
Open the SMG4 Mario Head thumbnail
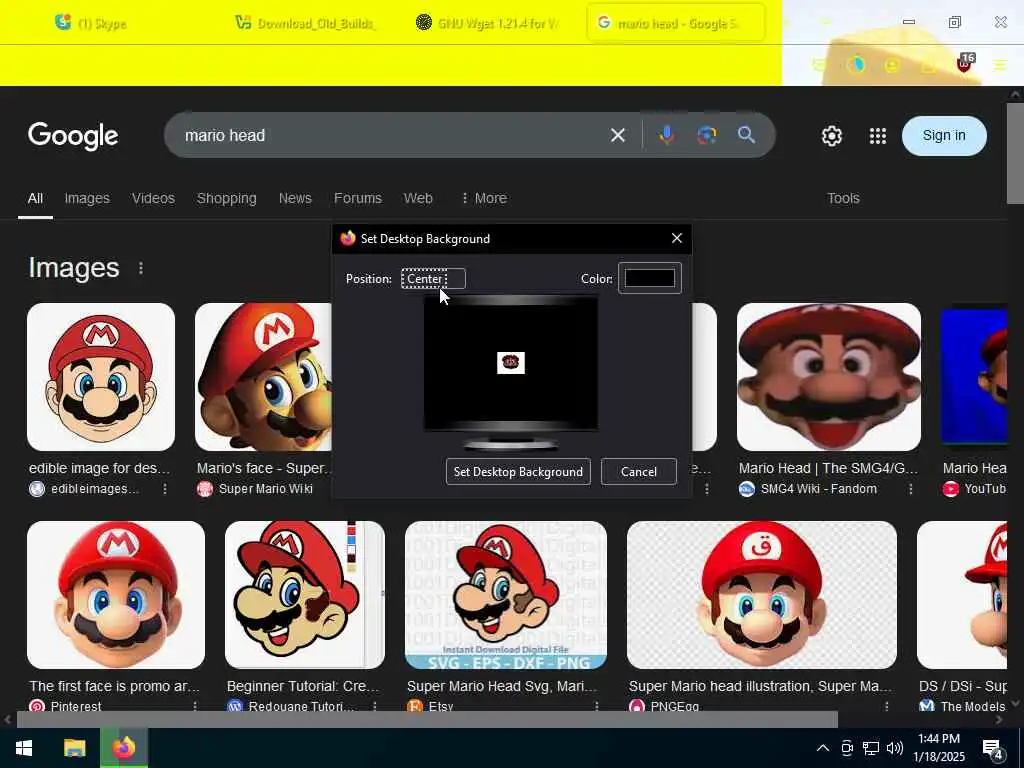(x=828, y=376)
